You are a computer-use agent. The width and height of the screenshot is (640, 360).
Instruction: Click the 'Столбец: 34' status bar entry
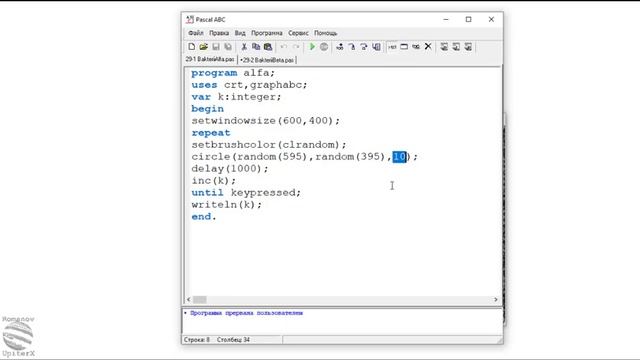[x=233, y=340]
